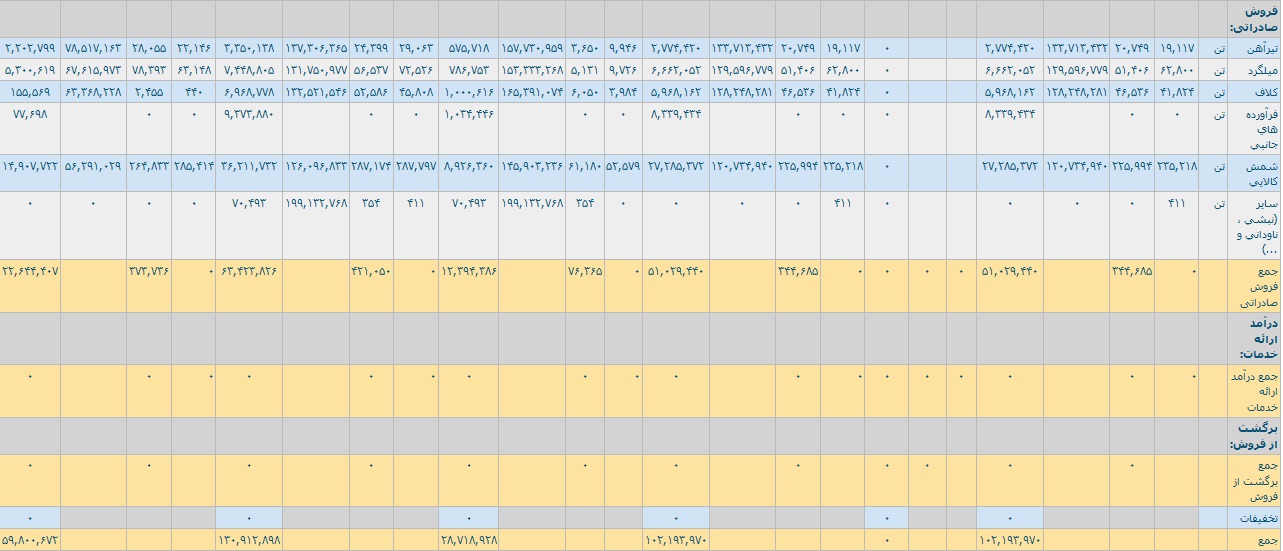The height and width of the screenshot is (551, 1283).
Task: Select the ۵,۱۳۱ cell
Action: click(x=583, y=70)
